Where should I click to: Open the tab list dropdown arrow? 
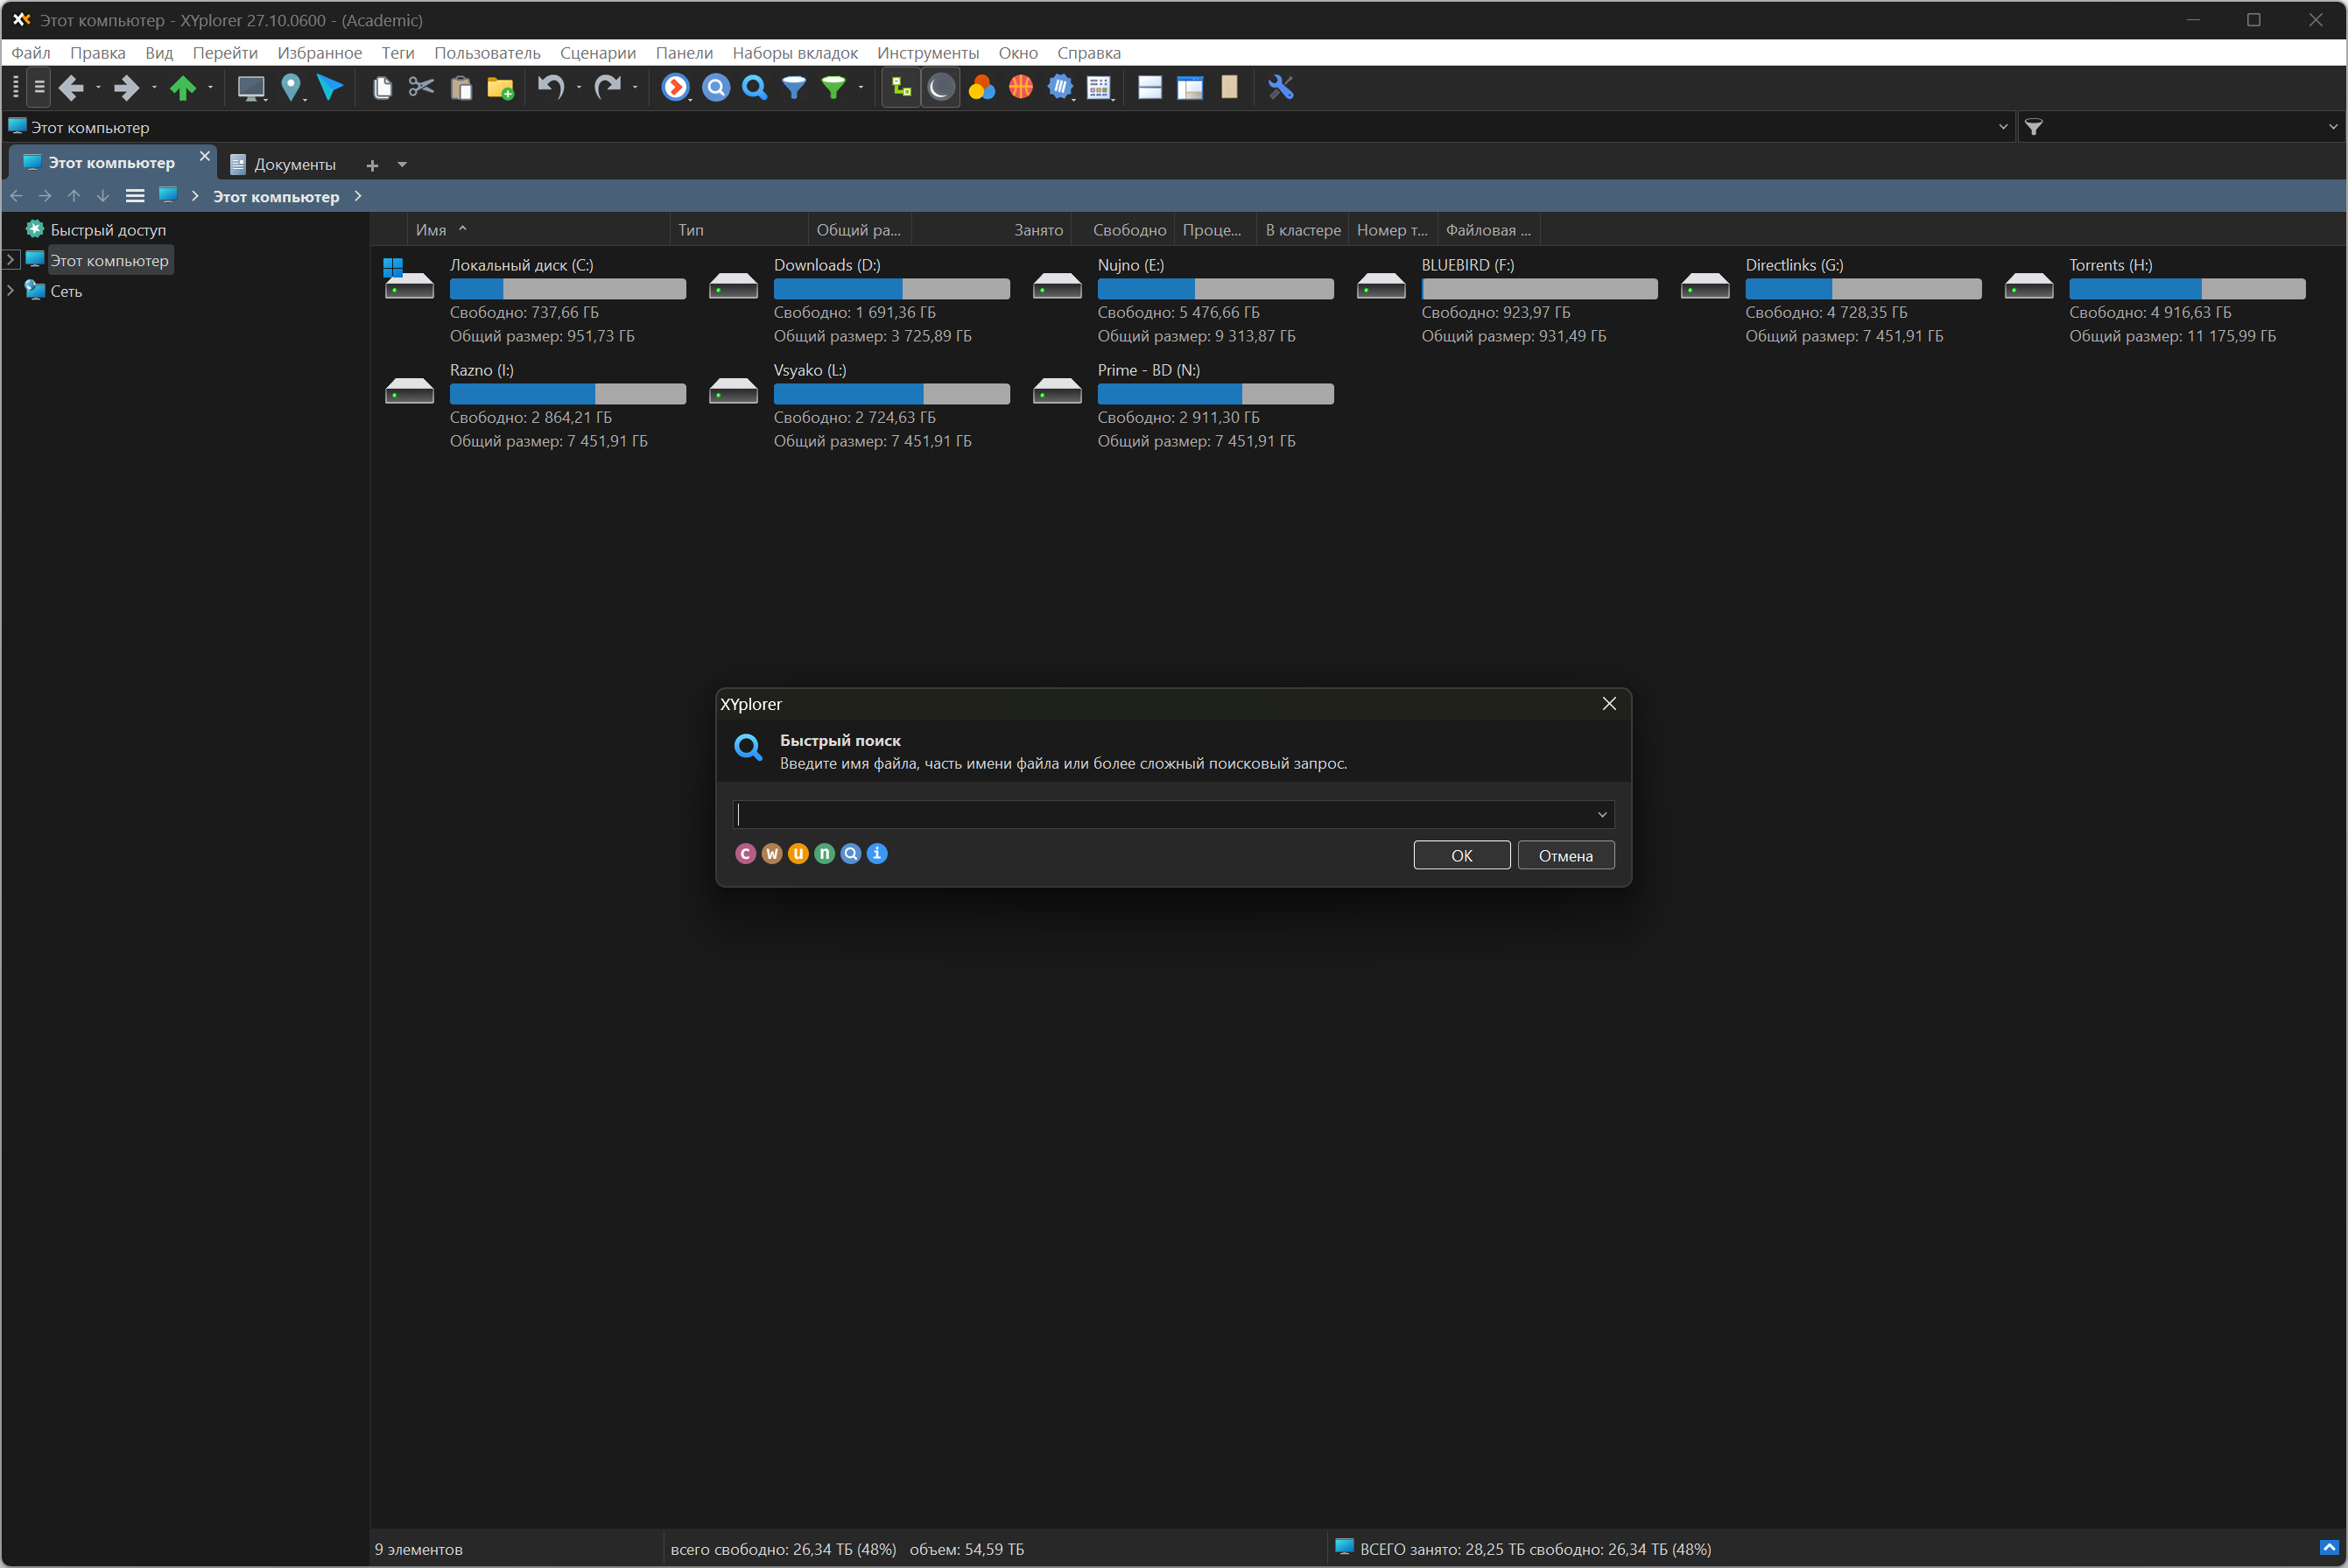pyautogui.click(x=402, y=165)
